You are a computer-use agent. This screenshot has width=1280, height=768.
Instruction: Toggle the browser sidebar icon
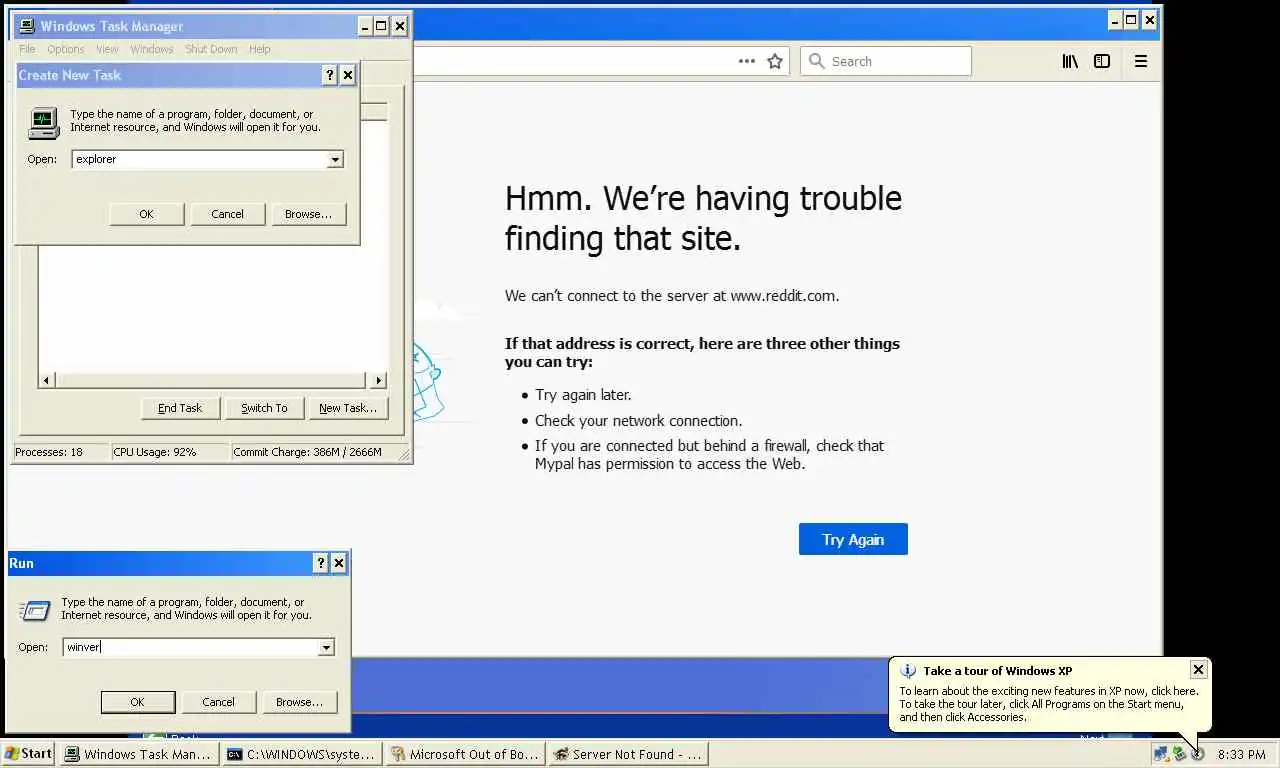1102,61
